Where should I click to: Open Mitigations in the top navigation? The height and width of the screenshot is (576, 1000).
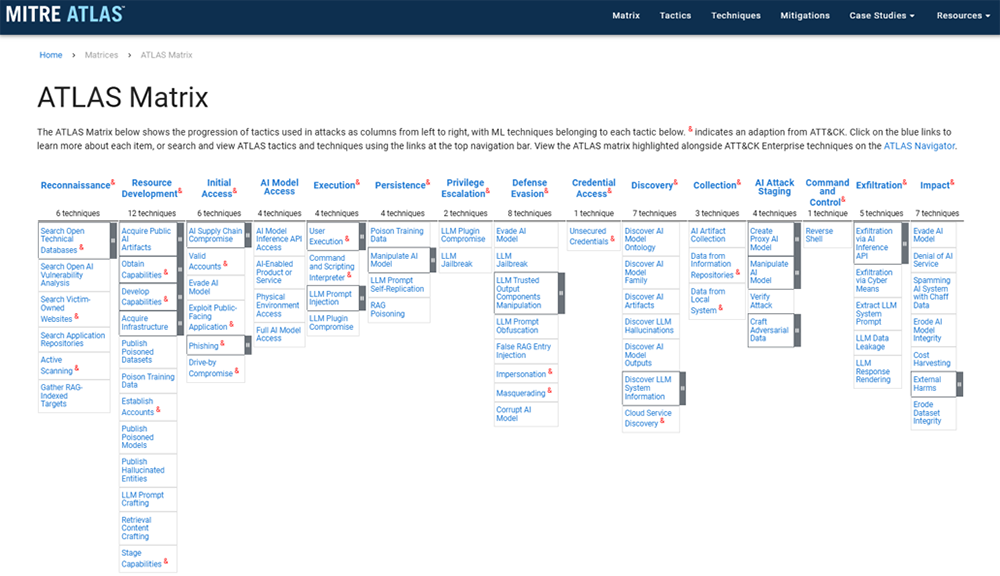tap(805, 15)
